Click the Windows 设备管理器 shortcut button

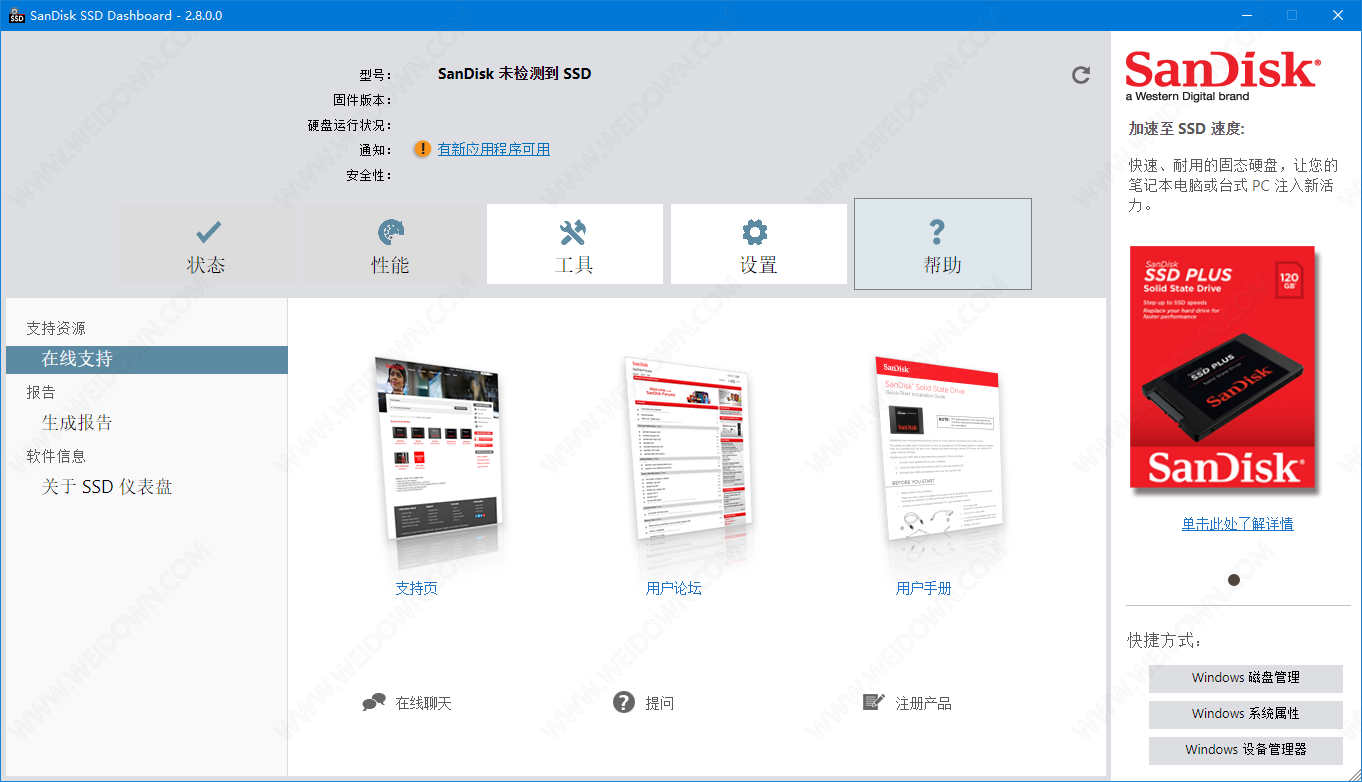click(1245, 750)
